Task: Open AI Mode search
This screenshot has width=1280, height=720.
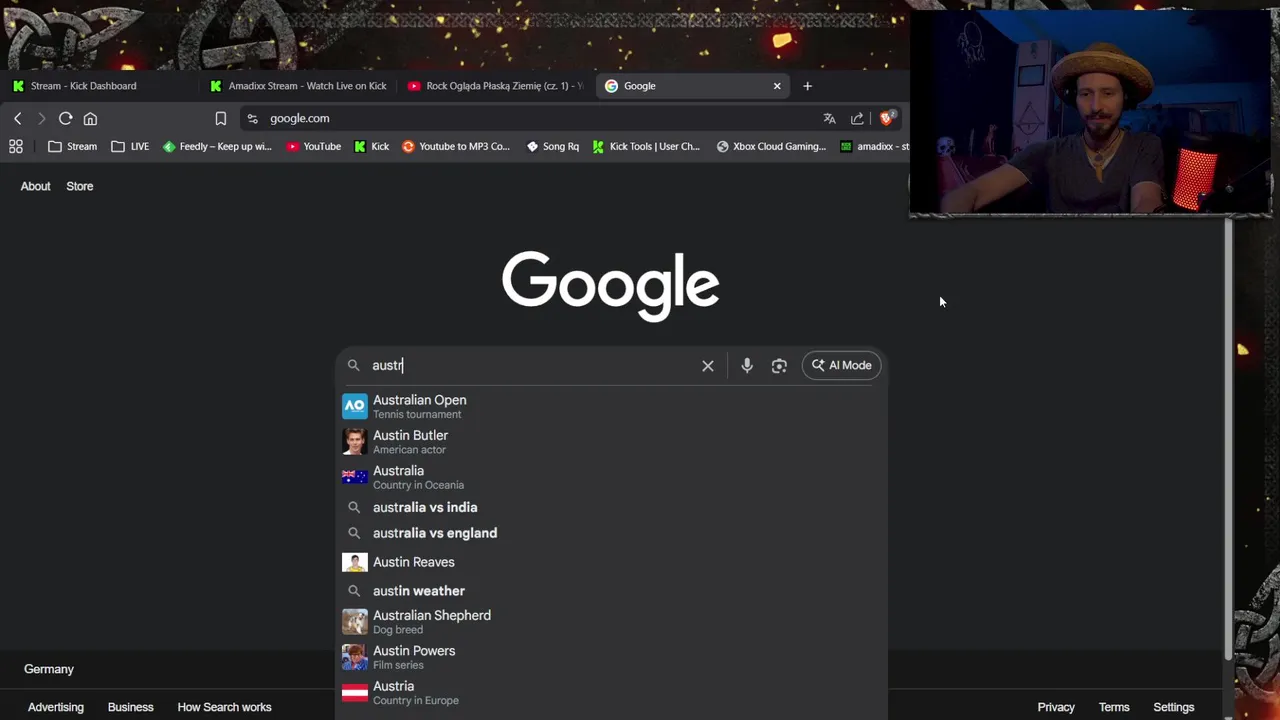Action: 842,365
